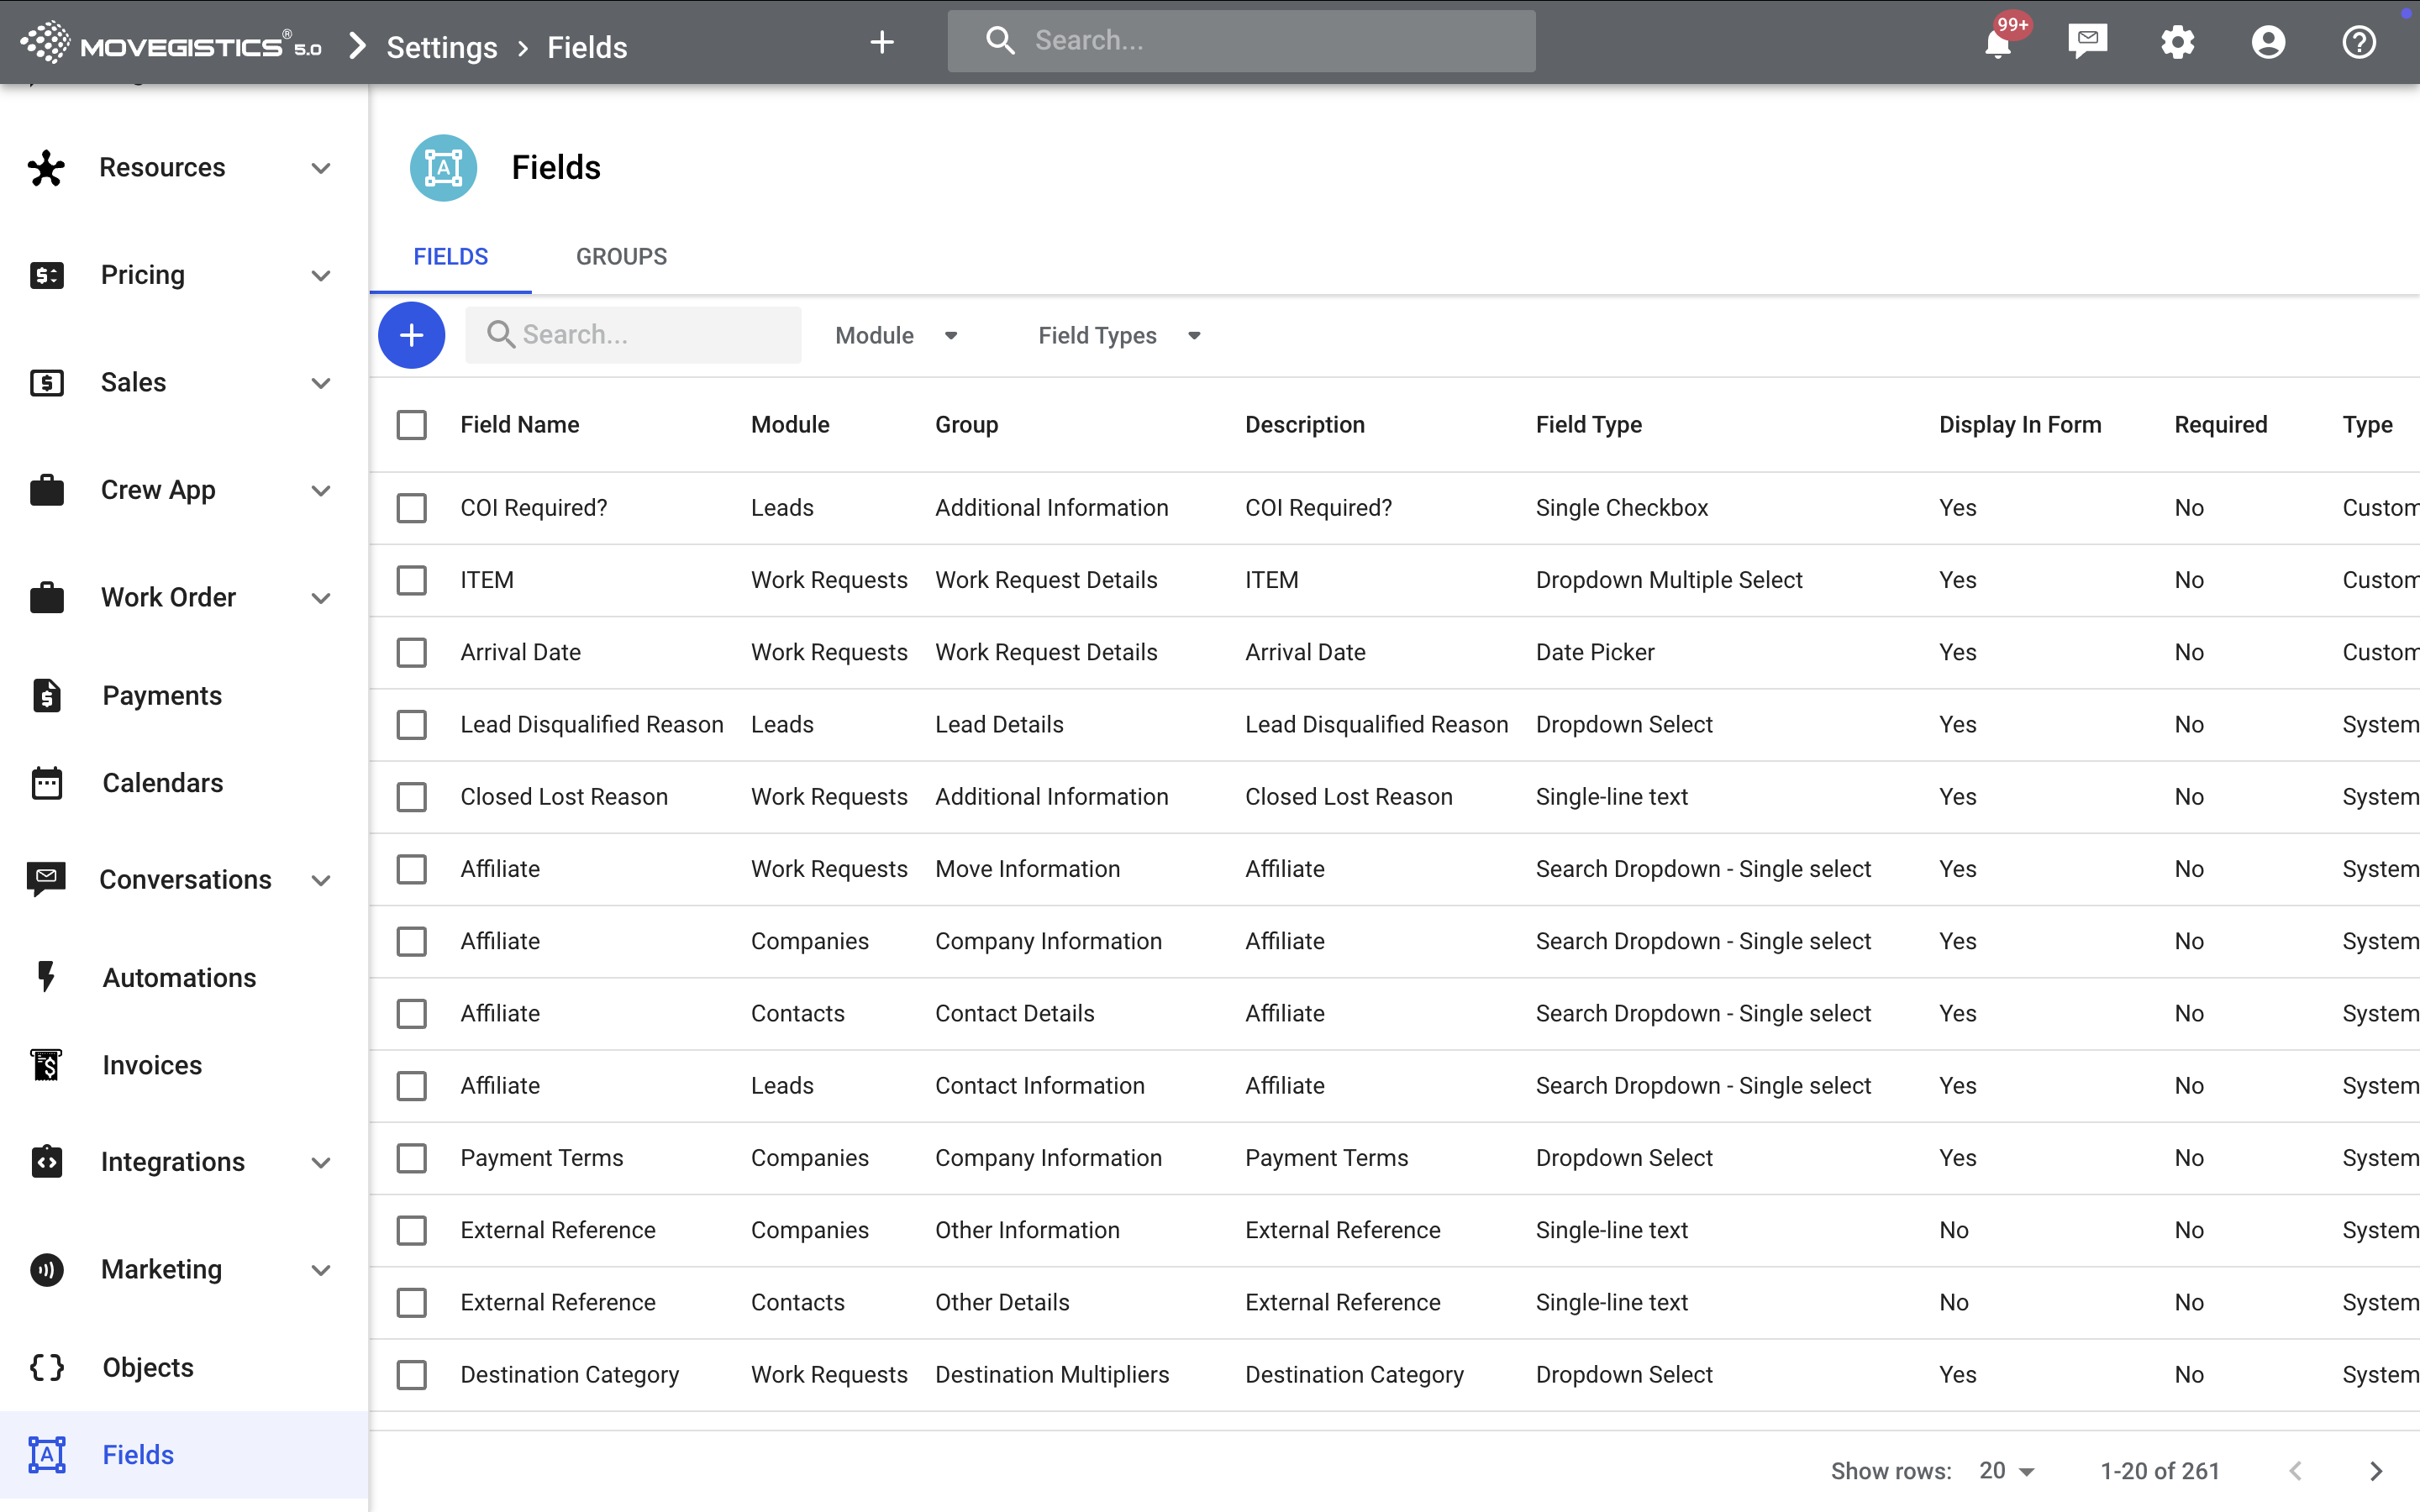Viewport: 2420px width, 1512px height.
Task: Open the messages chat icon in header
Action: [x=2087, y=42]
